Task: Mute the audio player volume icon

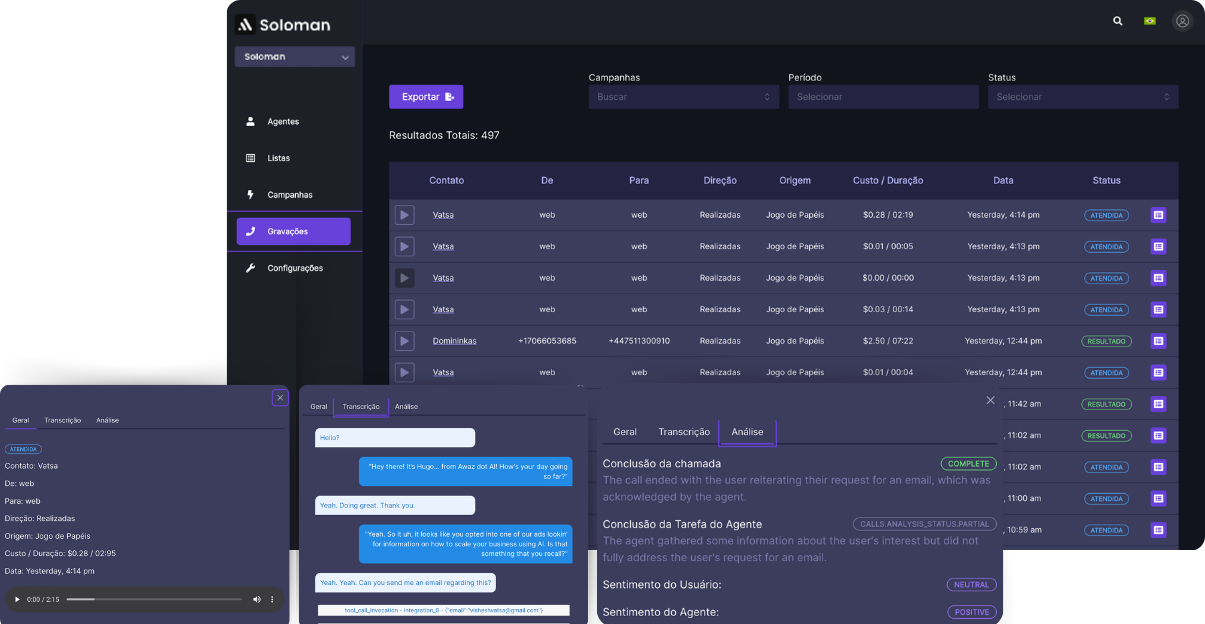Action: click(x=257, y=599)
